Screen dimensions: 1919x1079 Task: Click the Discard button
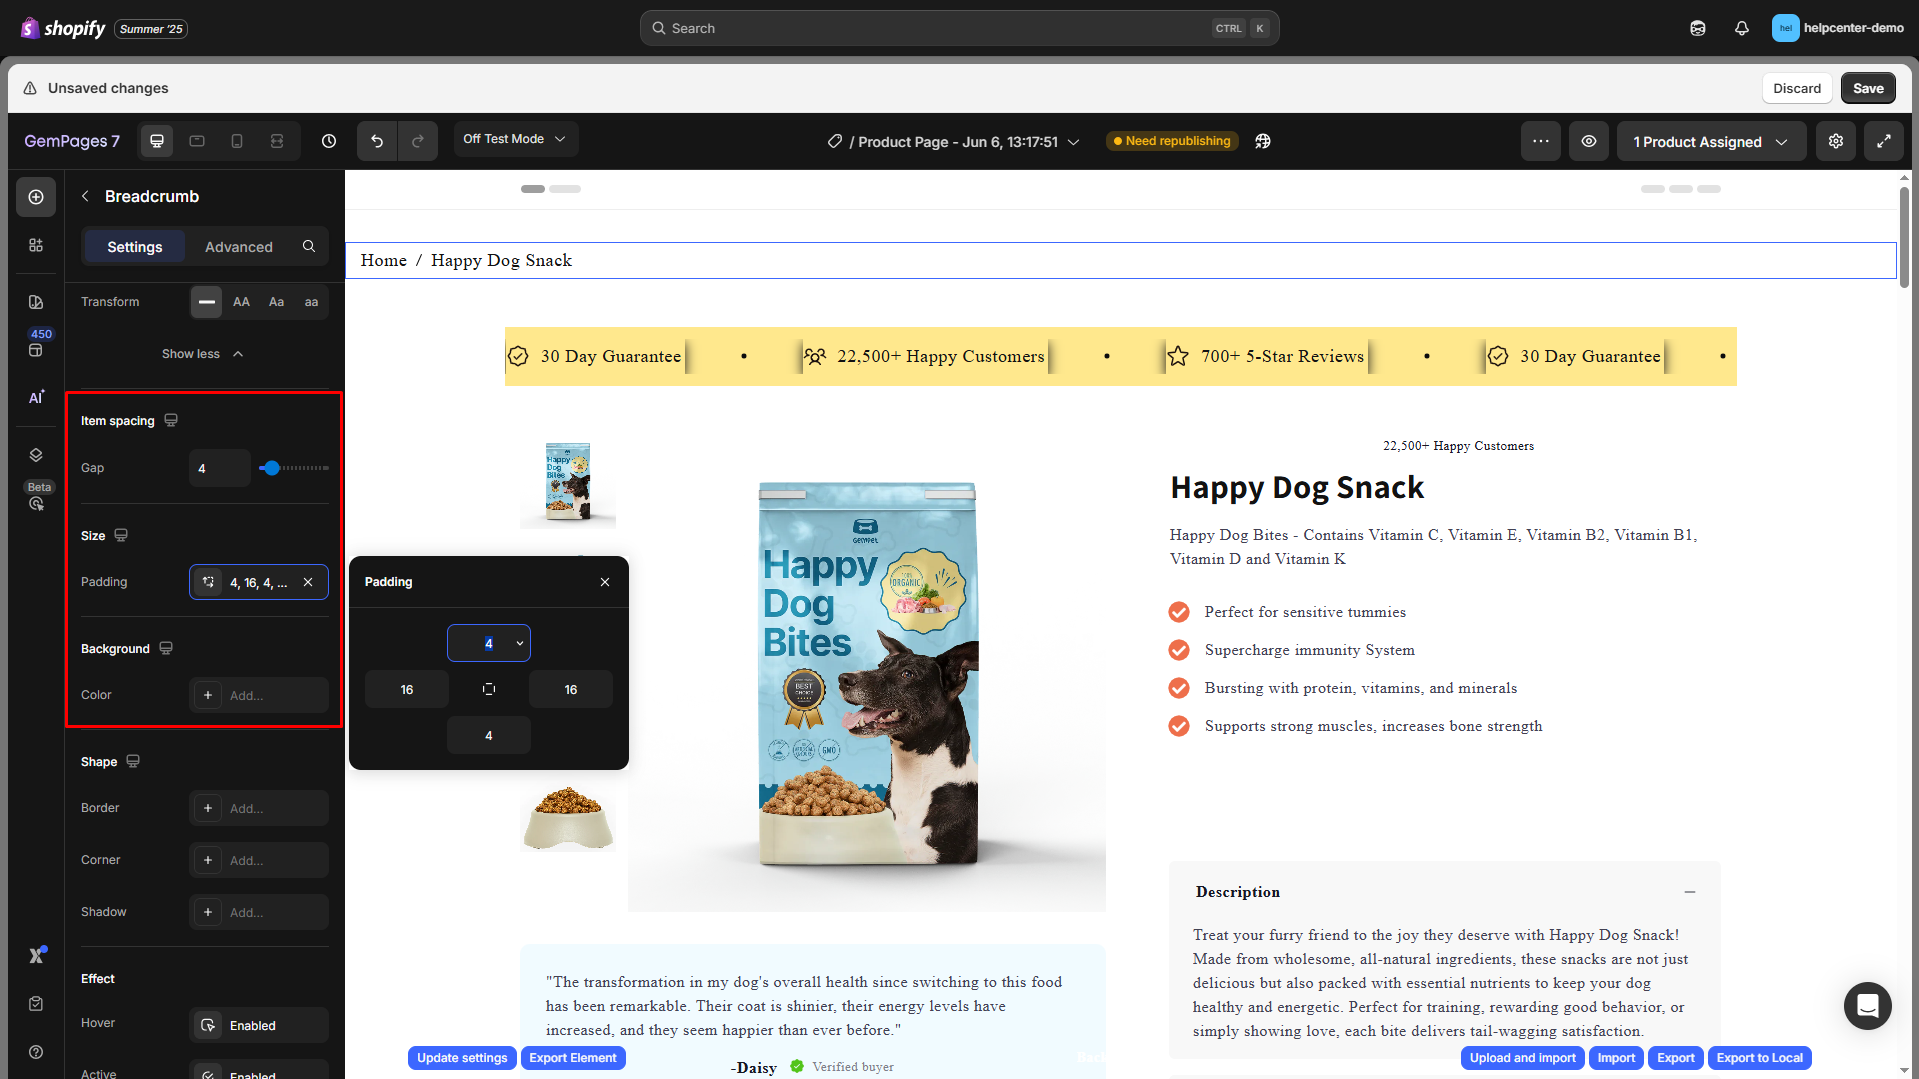pyautogui.click(x=1796, y=88)
